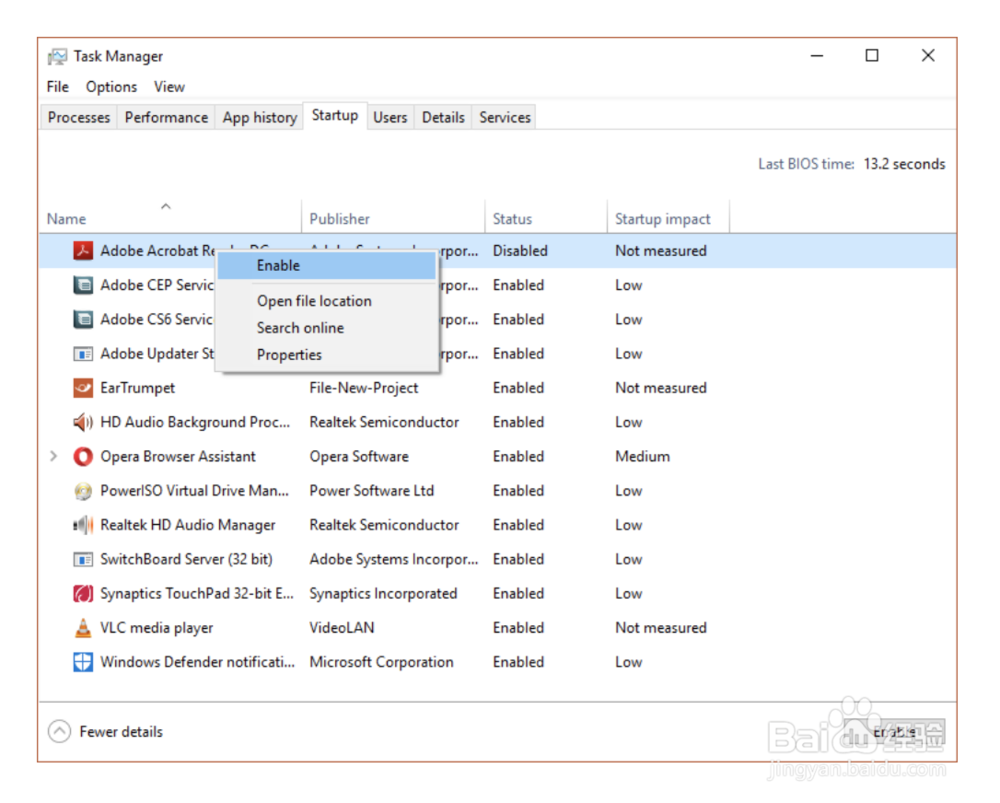Click the PowerISO disc icon
This screenshot has width=1000, height=803.
click(x=83, y=491)
